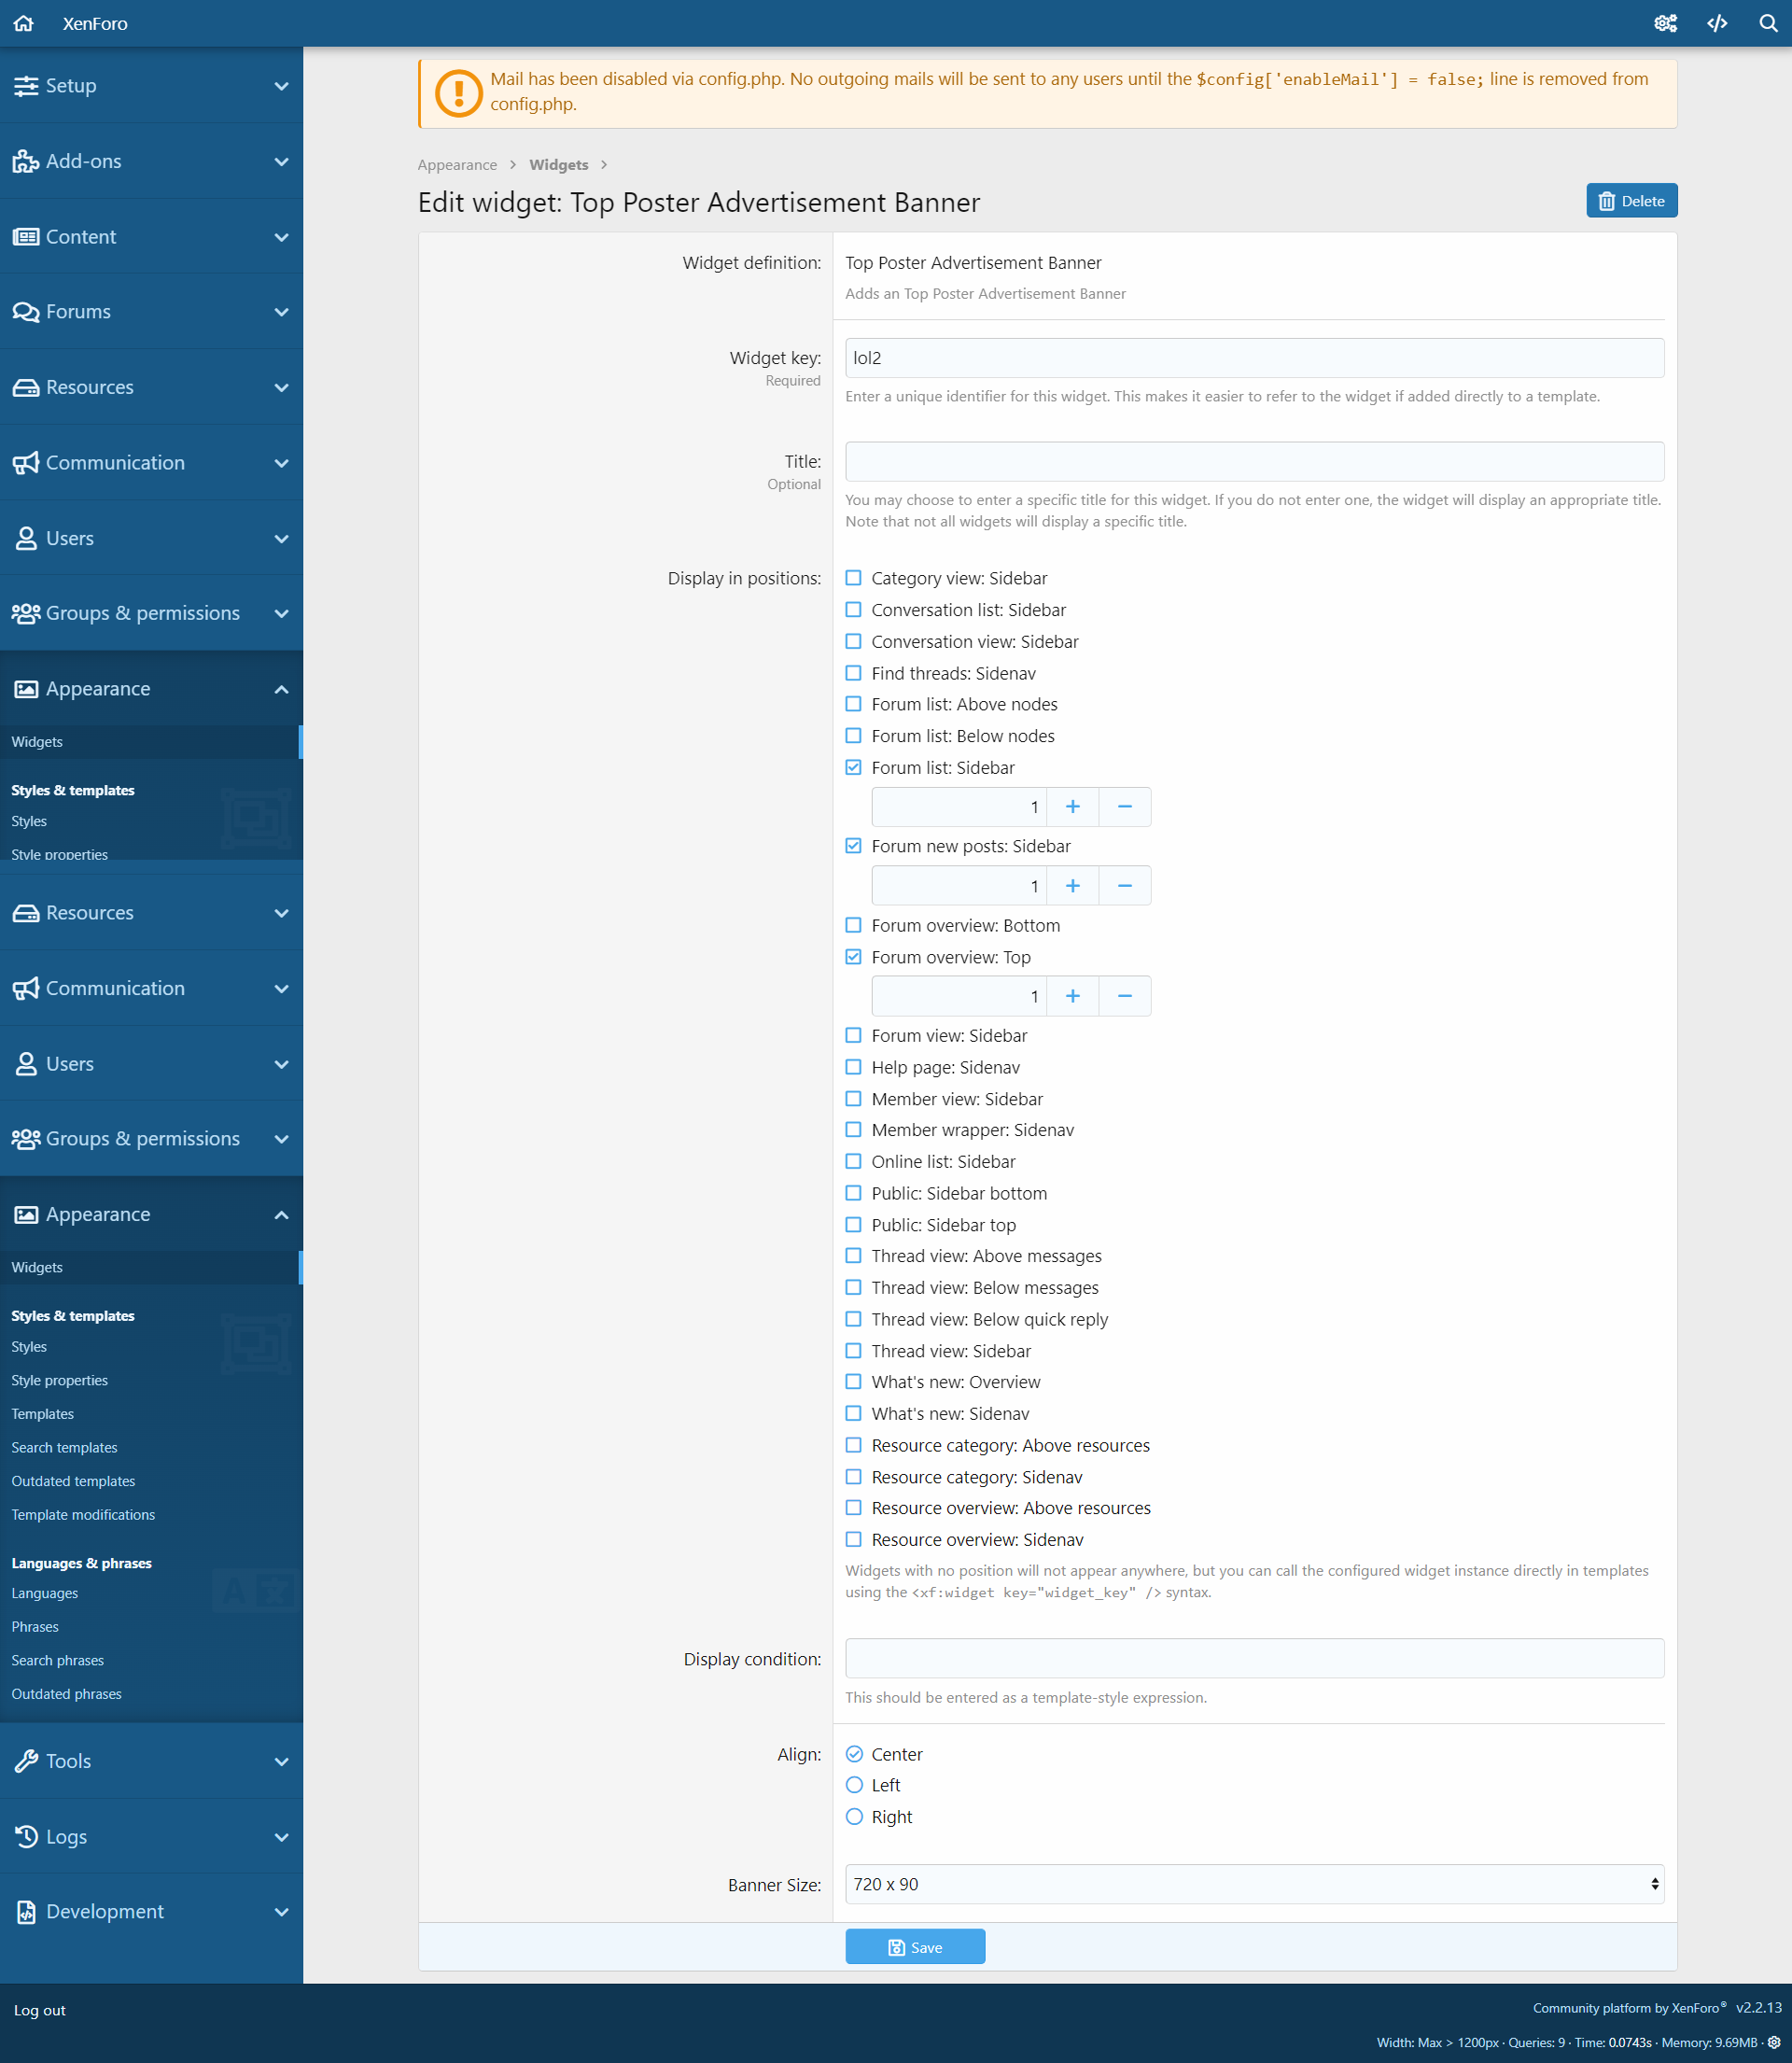Click the Tools wrench icon

pos(26,1761)
